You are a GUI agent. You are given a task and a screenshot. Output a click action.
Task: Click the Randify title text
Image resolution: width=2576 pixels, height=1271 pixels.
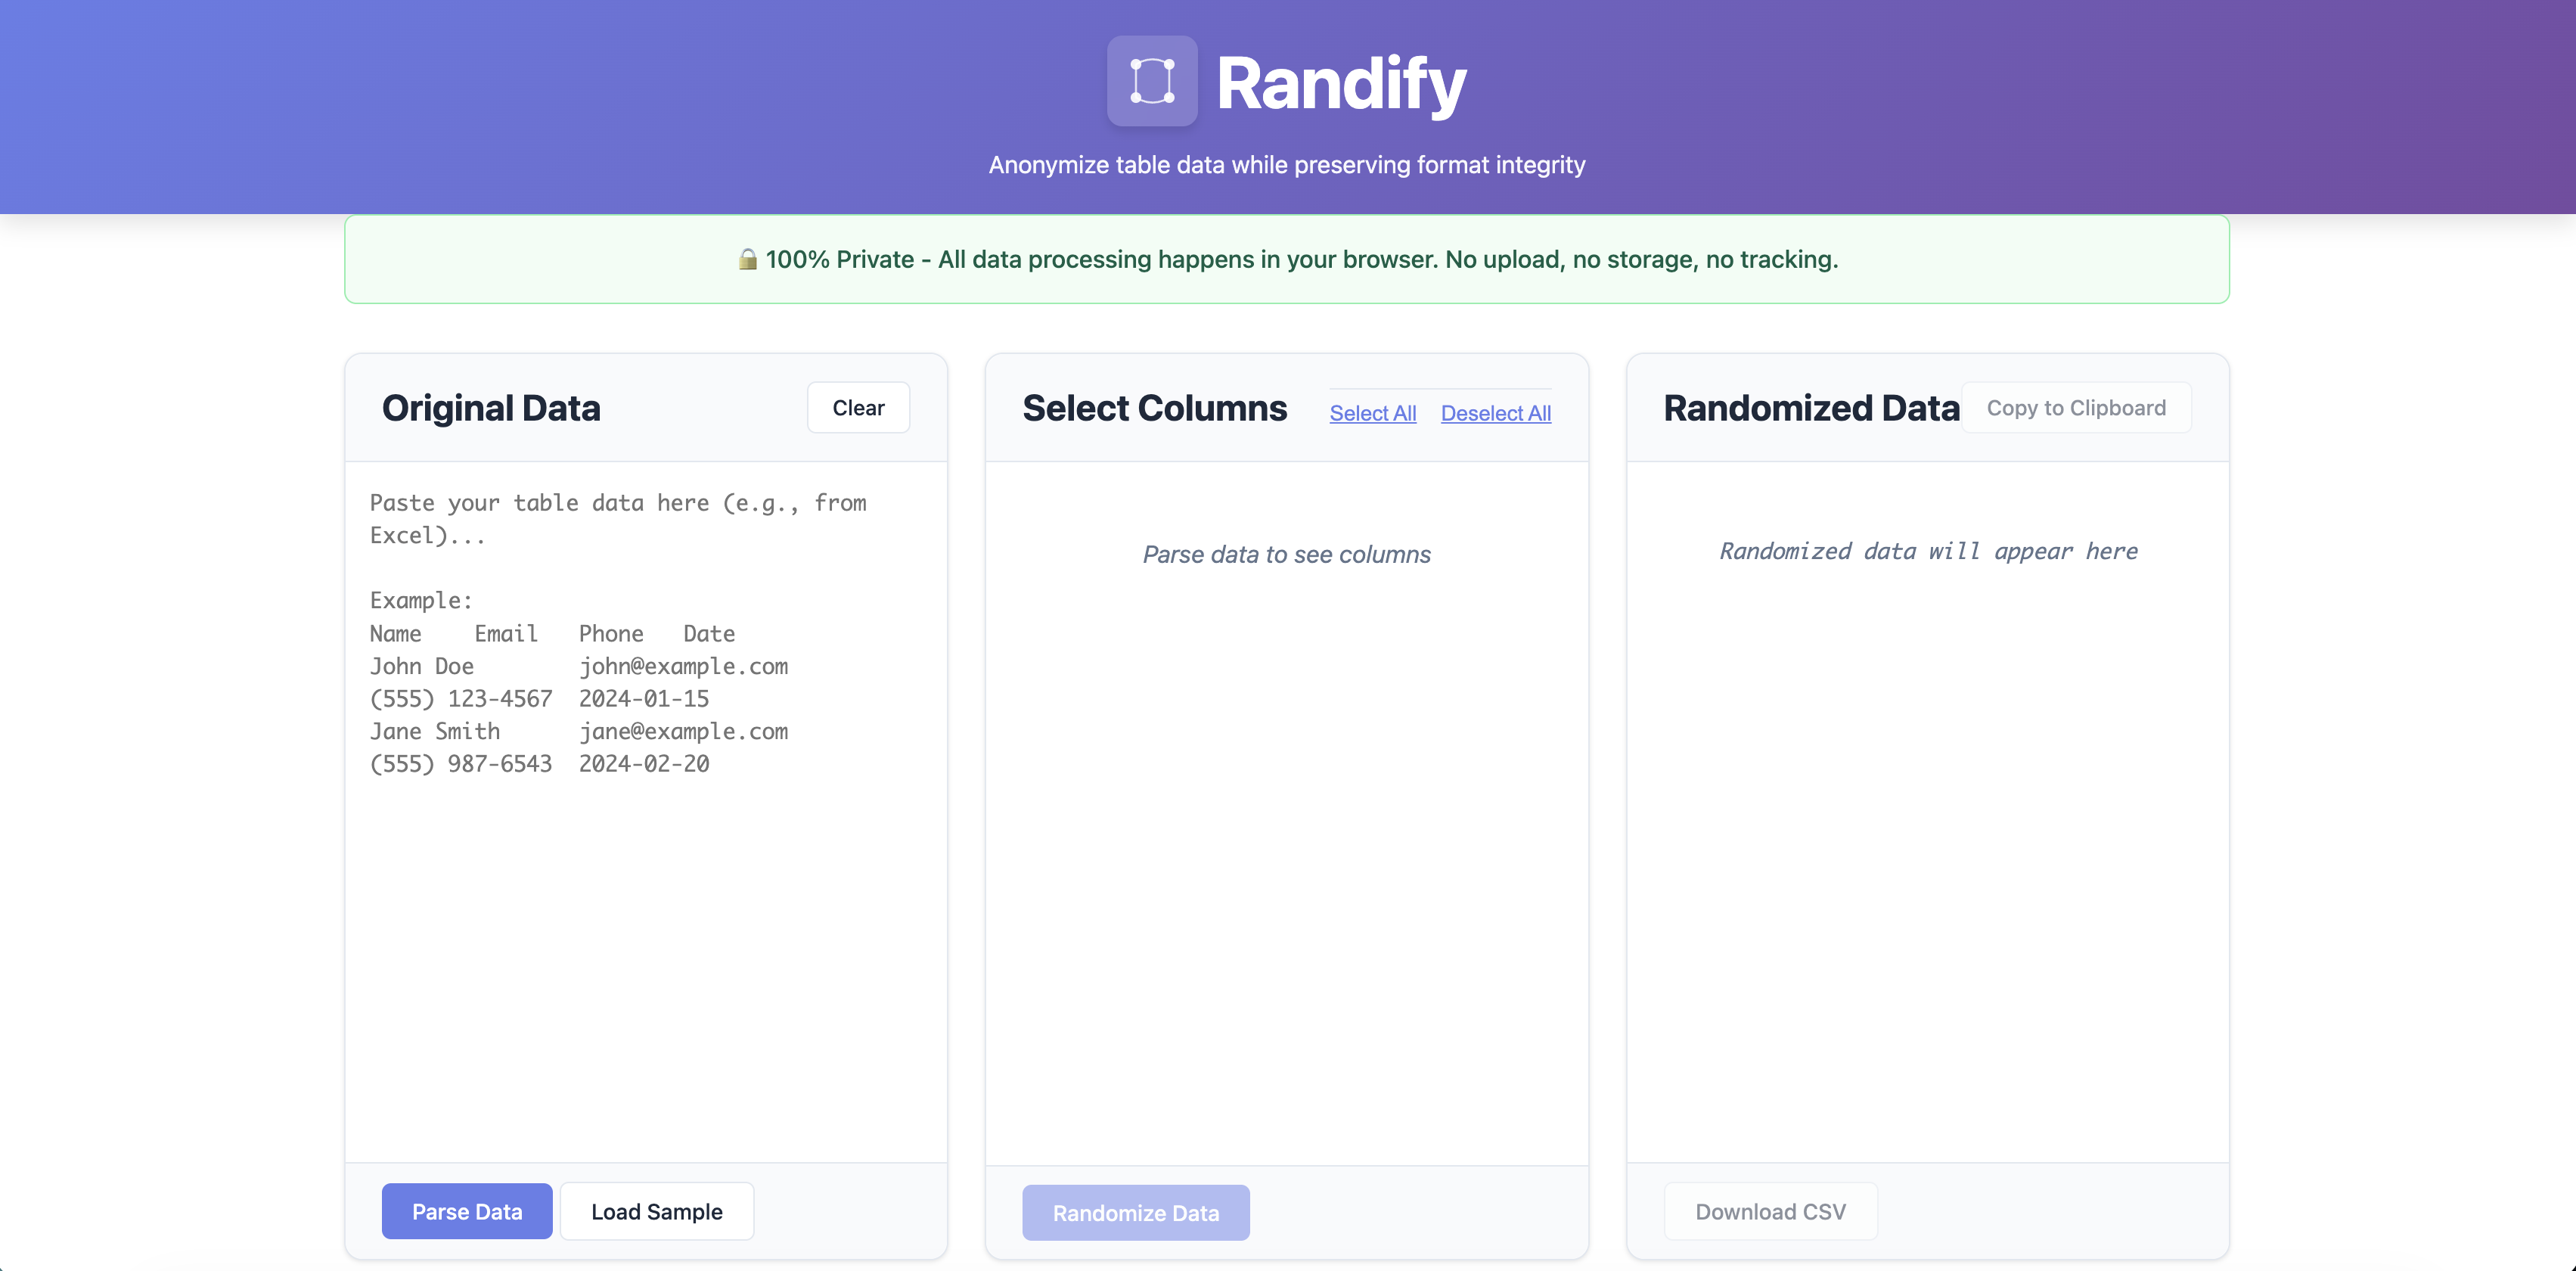1341,83
